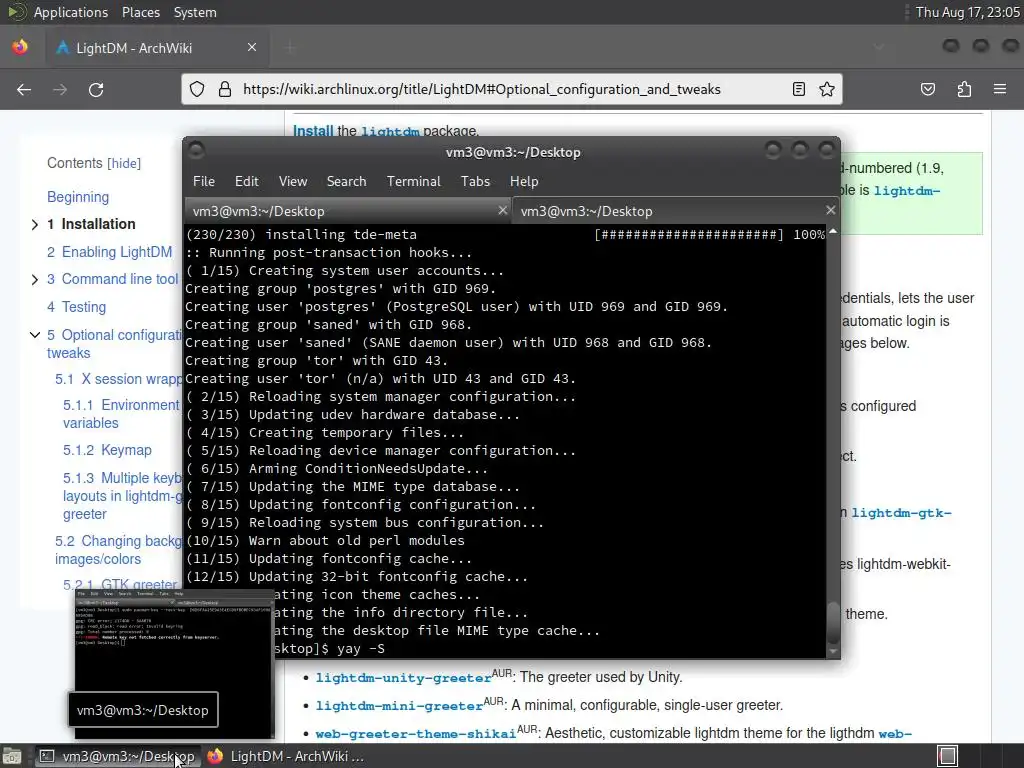
Task: Open the System menu in top panel
Action: tap(195, 12)
